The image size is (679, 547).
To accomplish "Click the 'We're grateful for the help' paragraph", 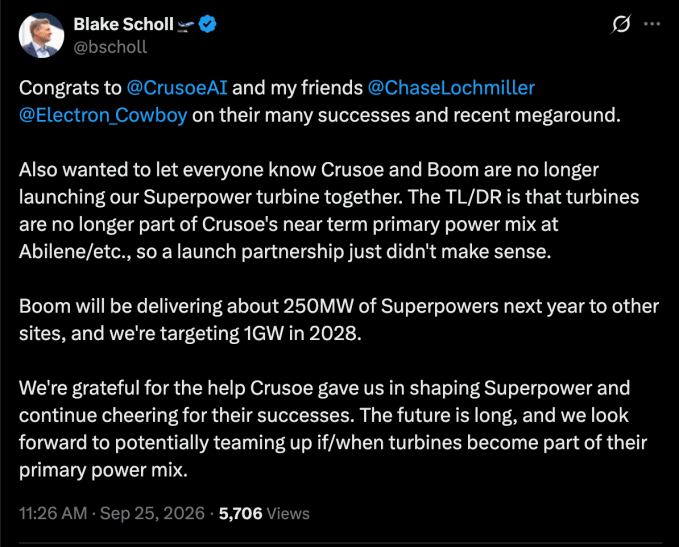I will click(x=333, y=429).
